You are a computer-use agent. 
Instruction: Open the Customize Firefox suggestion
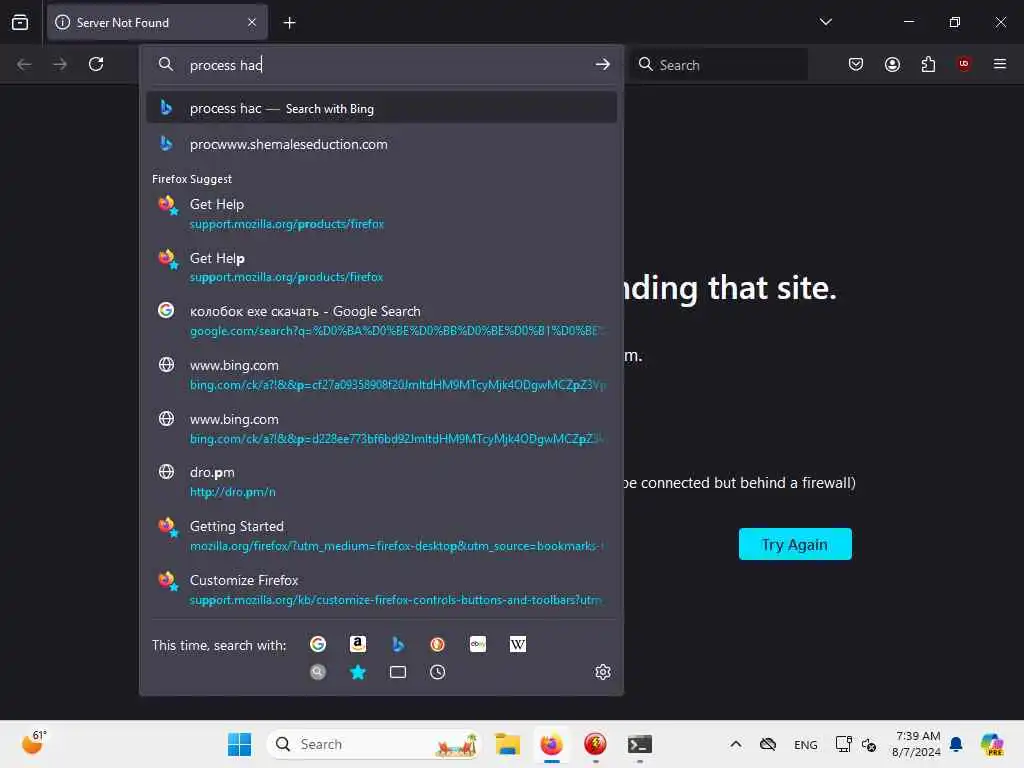pos(381,590)
